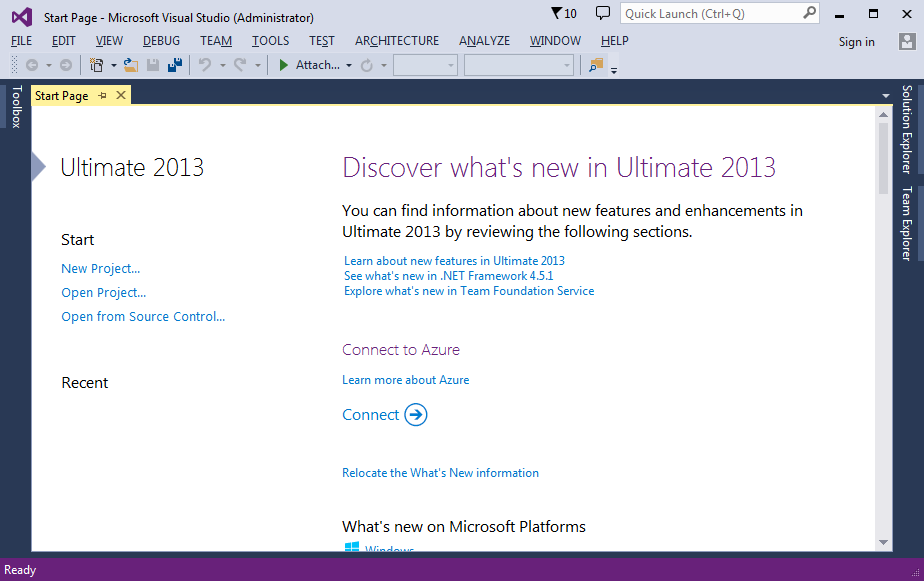Open the FILE menu

point(22,41)
